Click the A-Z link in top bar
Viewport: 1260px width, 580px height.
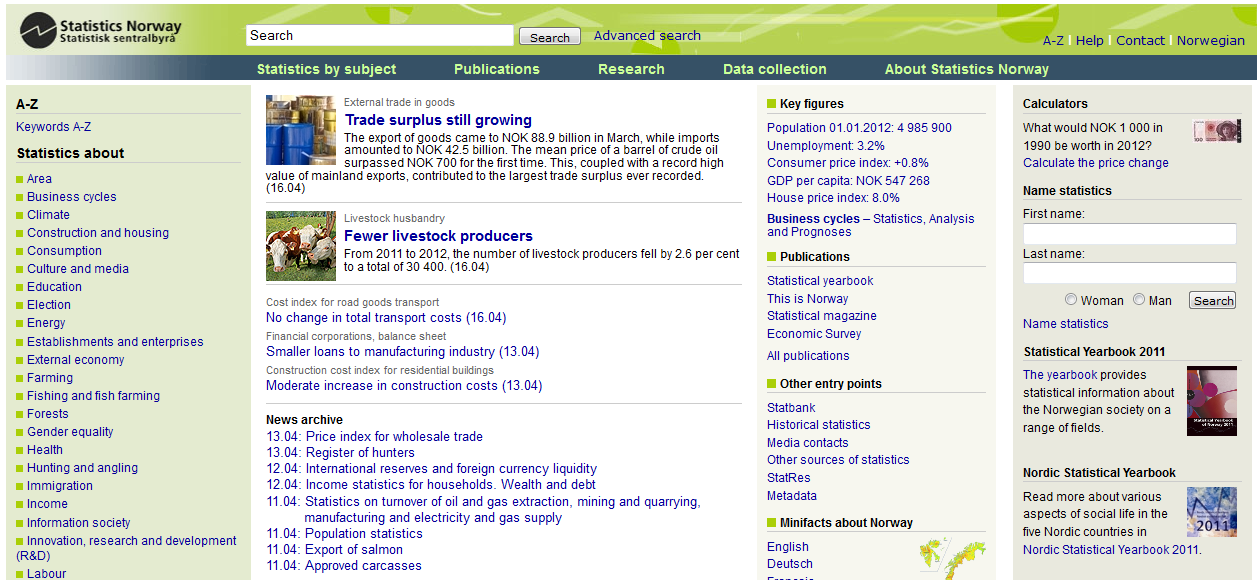point(1053,41)
